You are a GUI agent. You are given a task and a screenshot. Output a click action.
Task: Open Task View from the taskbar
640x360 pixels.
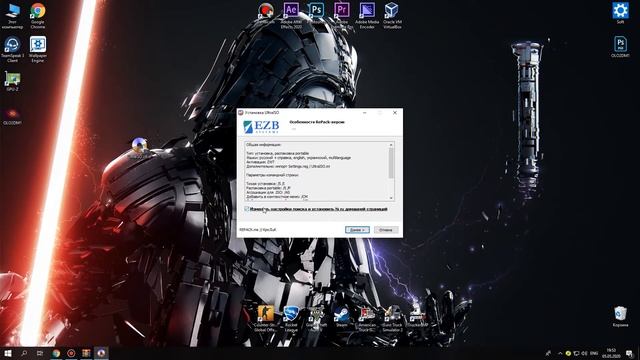pos(40,353)
